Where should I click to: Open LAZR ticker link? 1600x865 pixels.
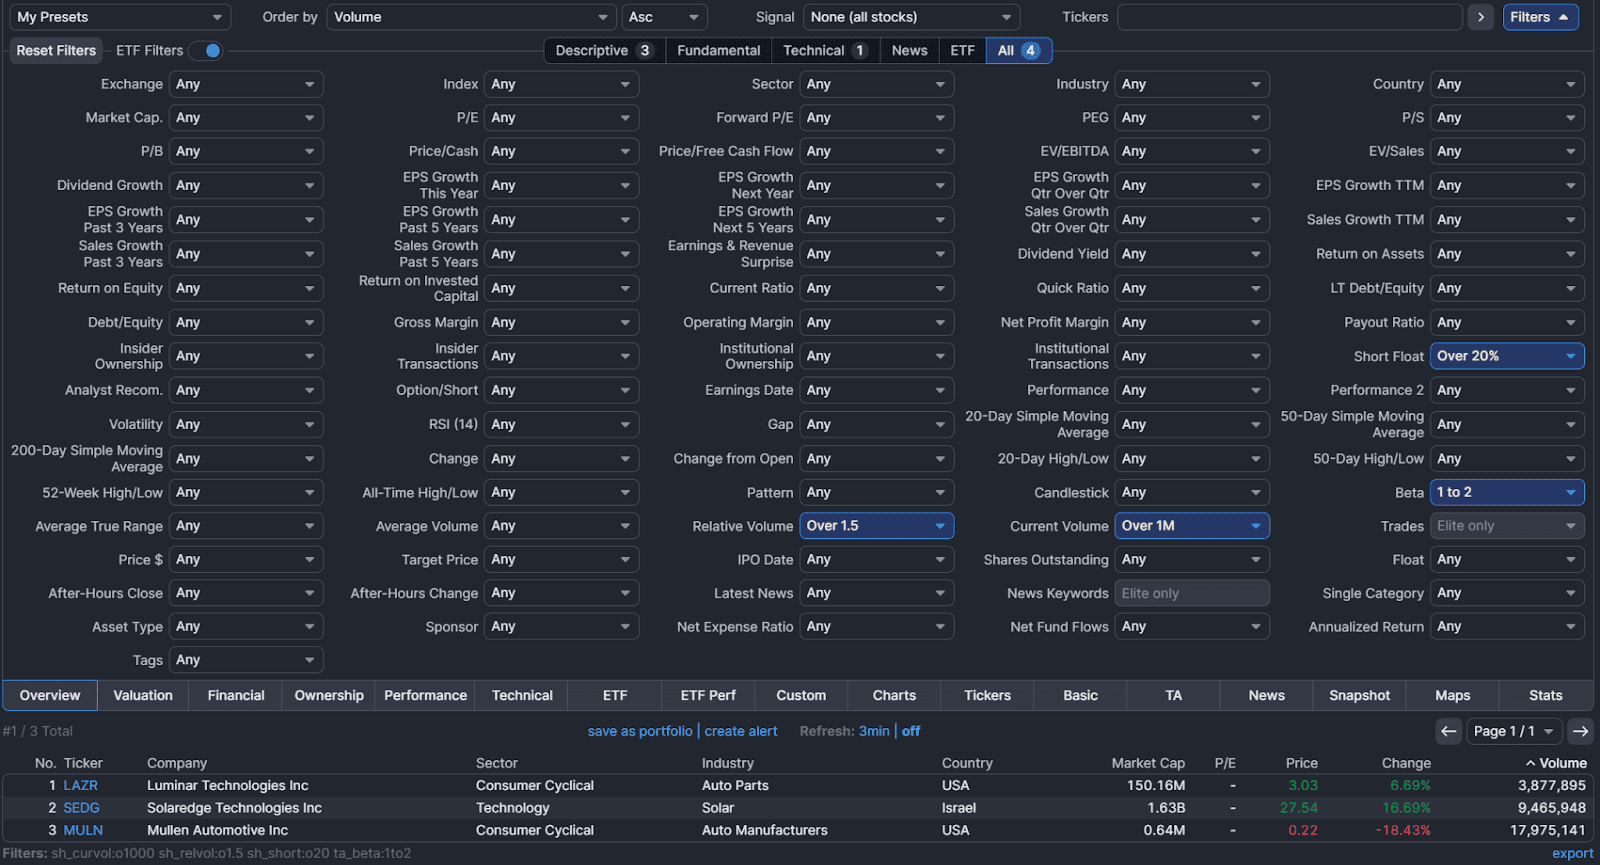pyautogui.click(x=81, y=785)
